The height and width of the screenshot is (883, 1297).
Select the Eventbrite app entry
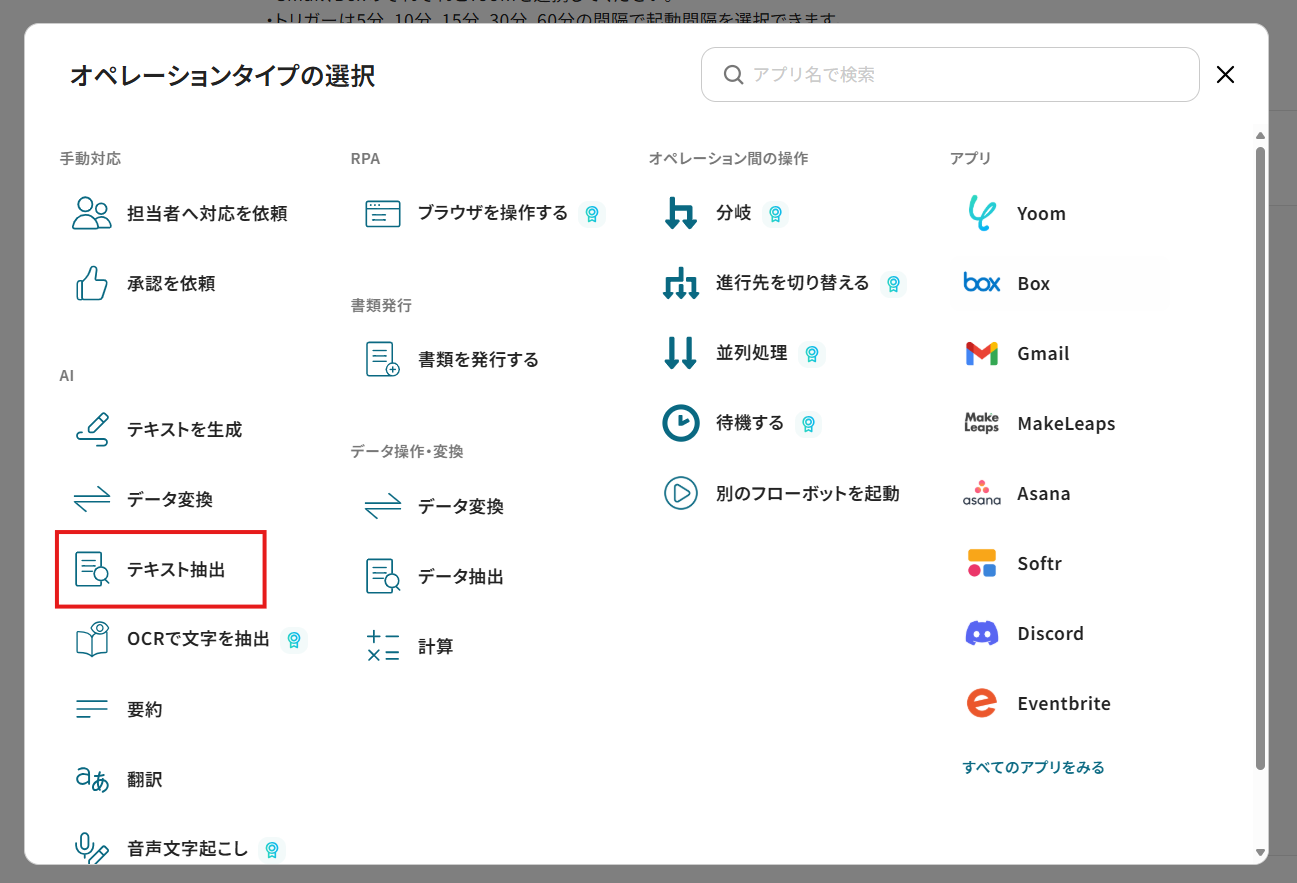tap(1063, 704)
